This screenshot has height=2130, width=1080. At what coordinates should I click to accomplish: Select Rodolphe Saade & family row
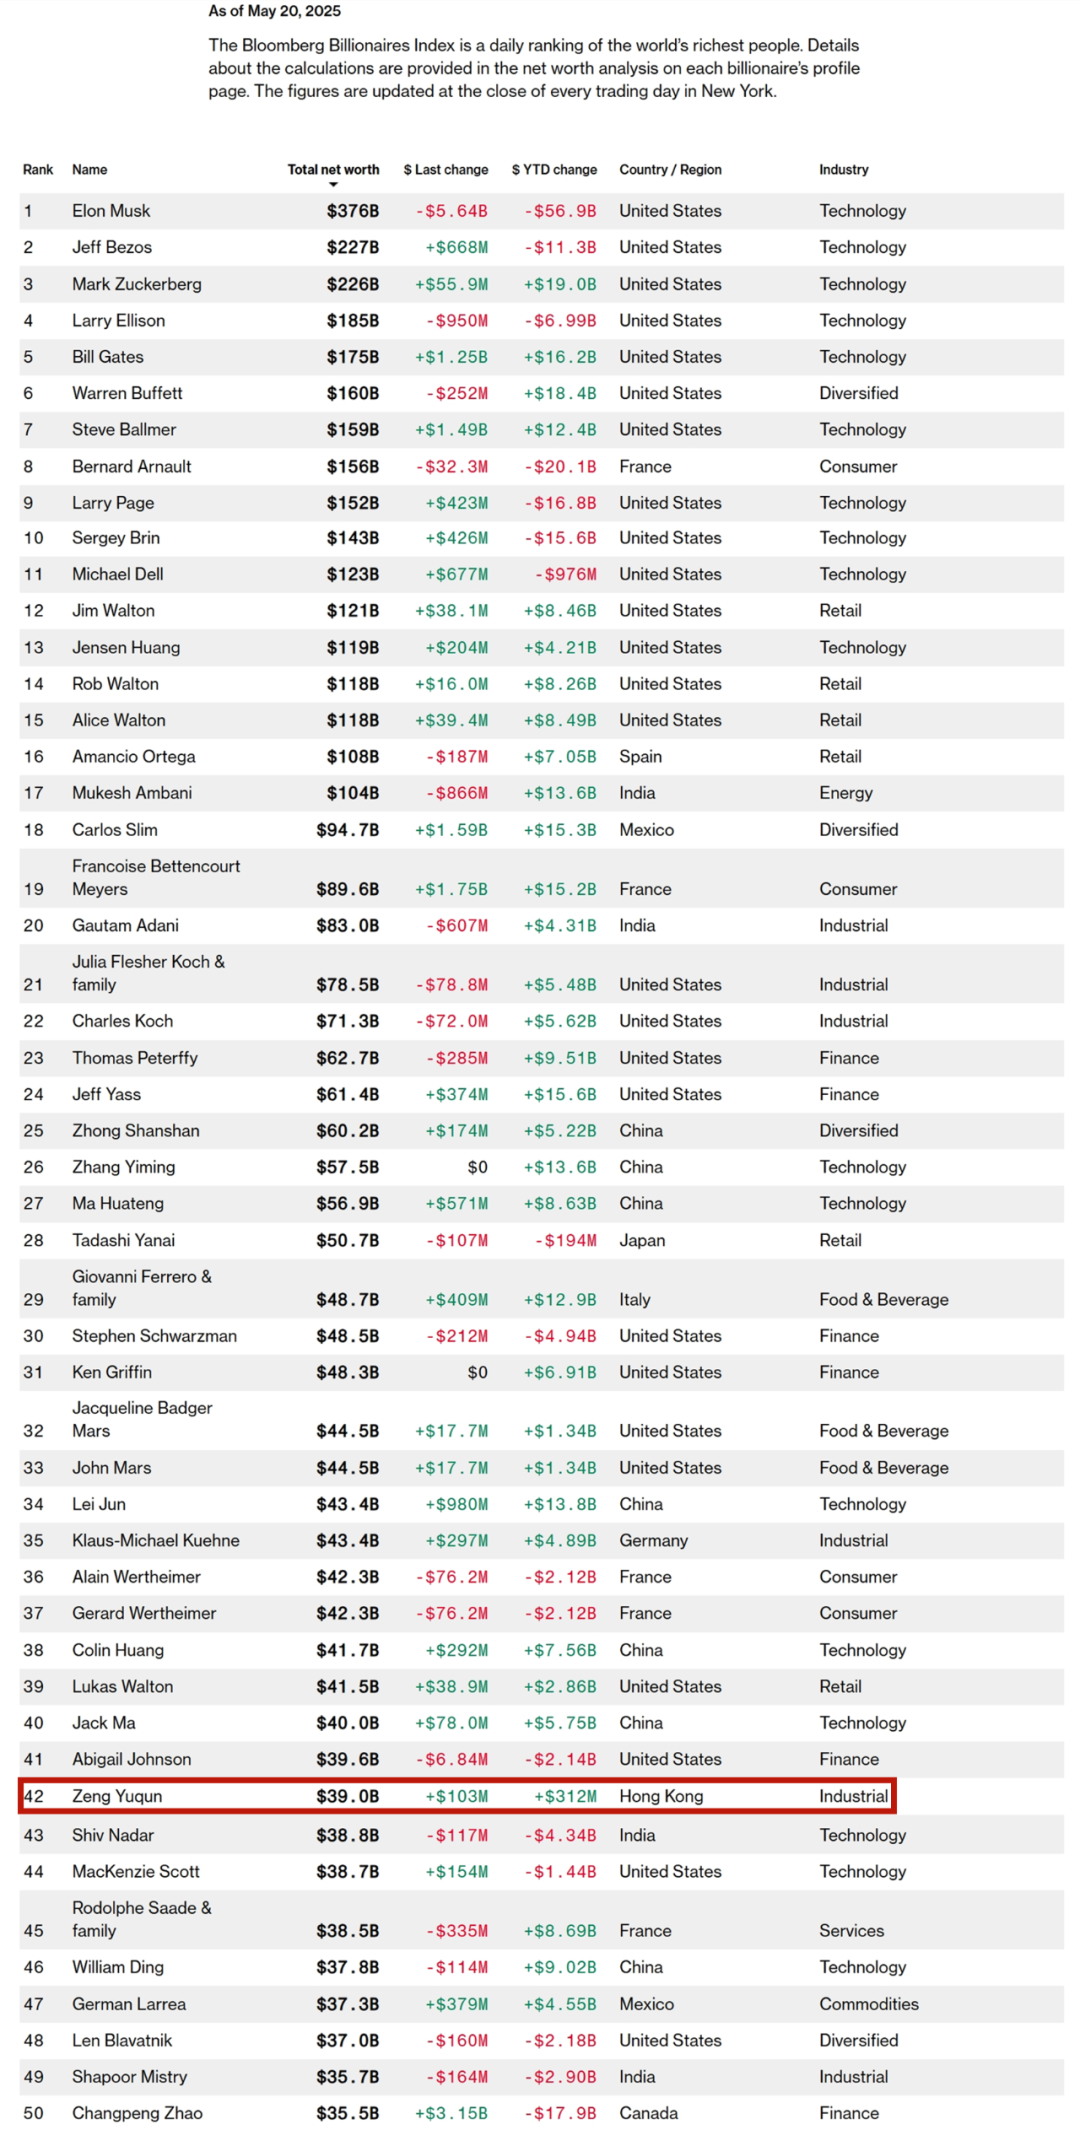(x=541, y=1919)
